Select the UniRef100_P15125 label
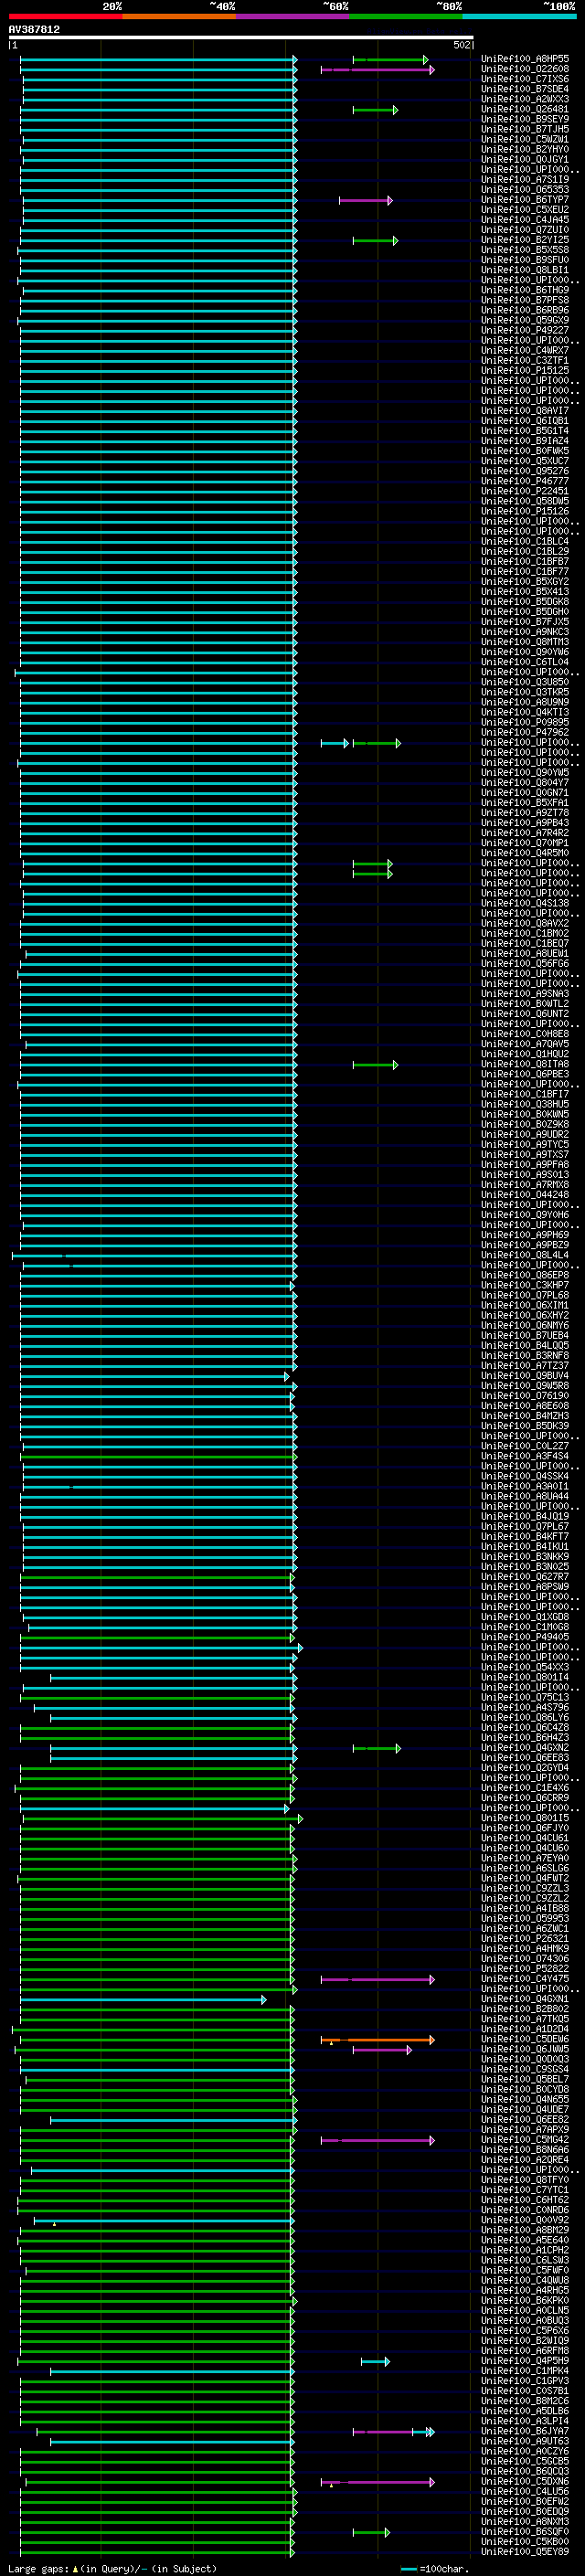This screenshot has height=2576, width=585. tap(524, 370)
